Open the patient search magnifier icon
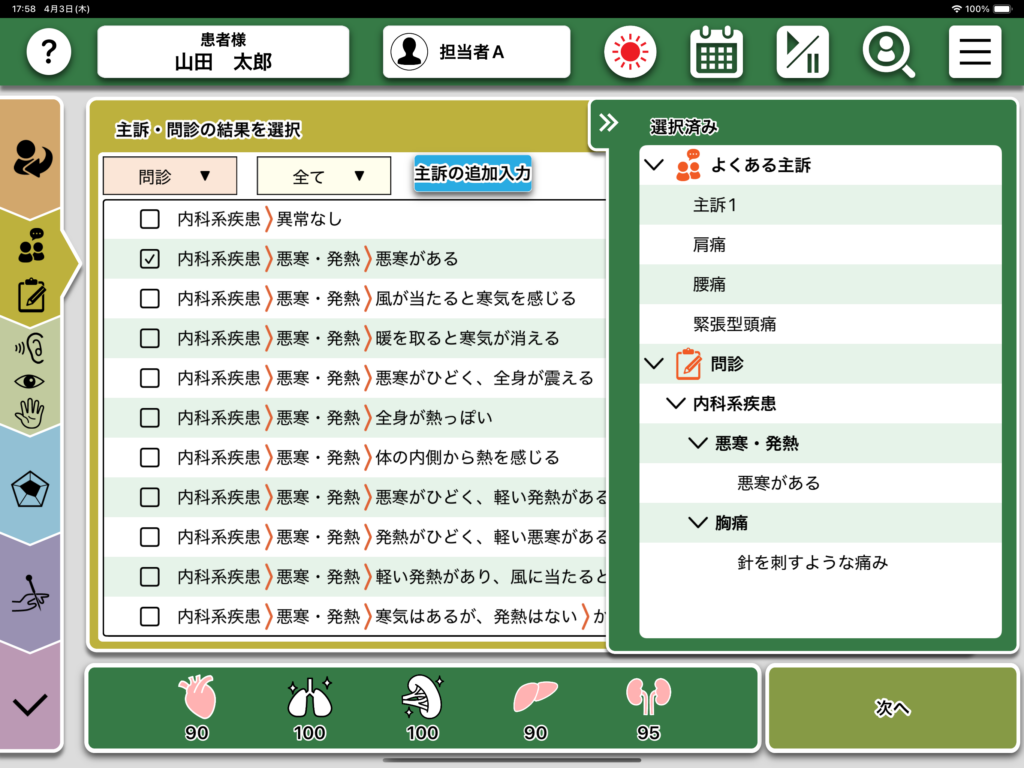 coord(888,52)
